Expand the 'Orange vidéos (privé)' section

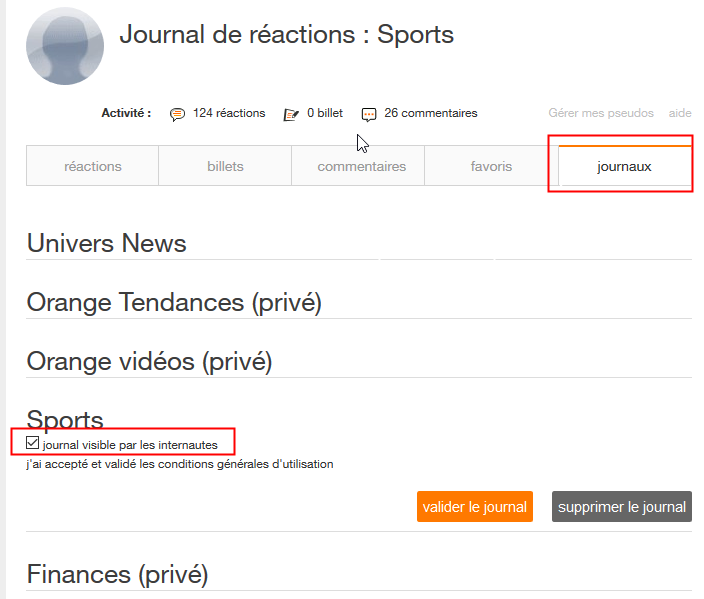click(149, 361)
